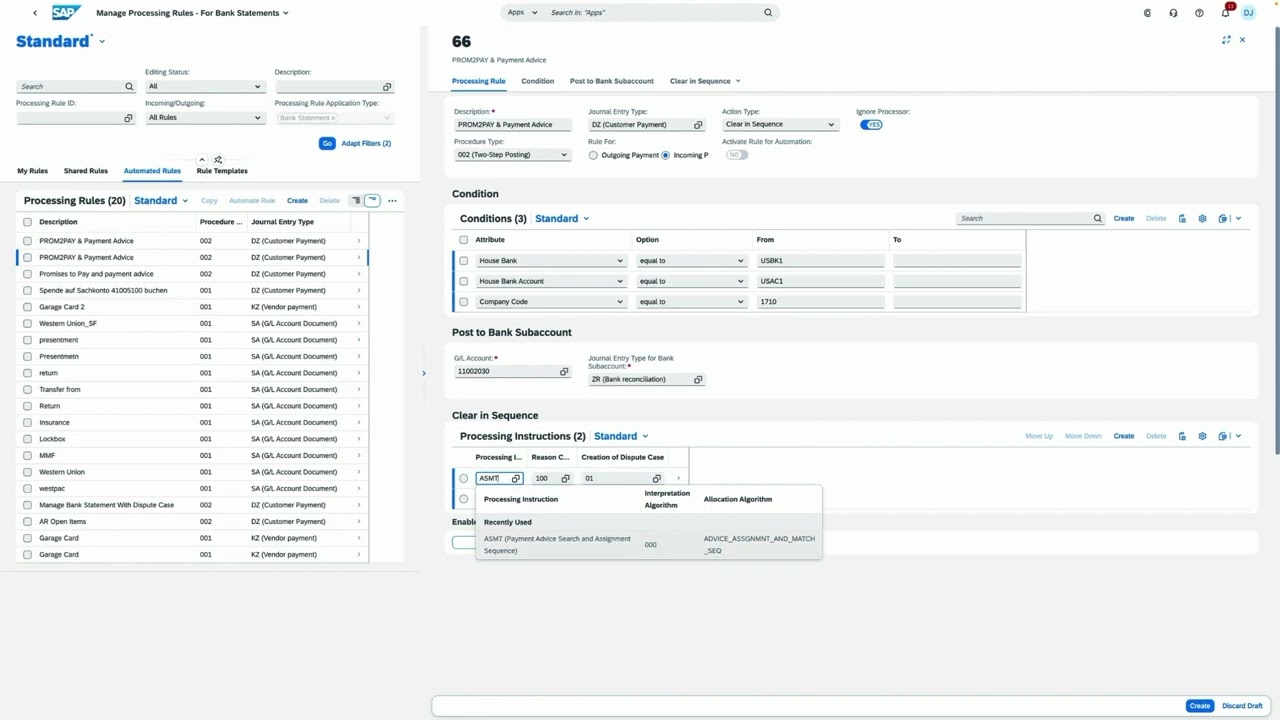Open the Standard view variant dropdown at the top left

pyautogui.click(x=102, y=42)
